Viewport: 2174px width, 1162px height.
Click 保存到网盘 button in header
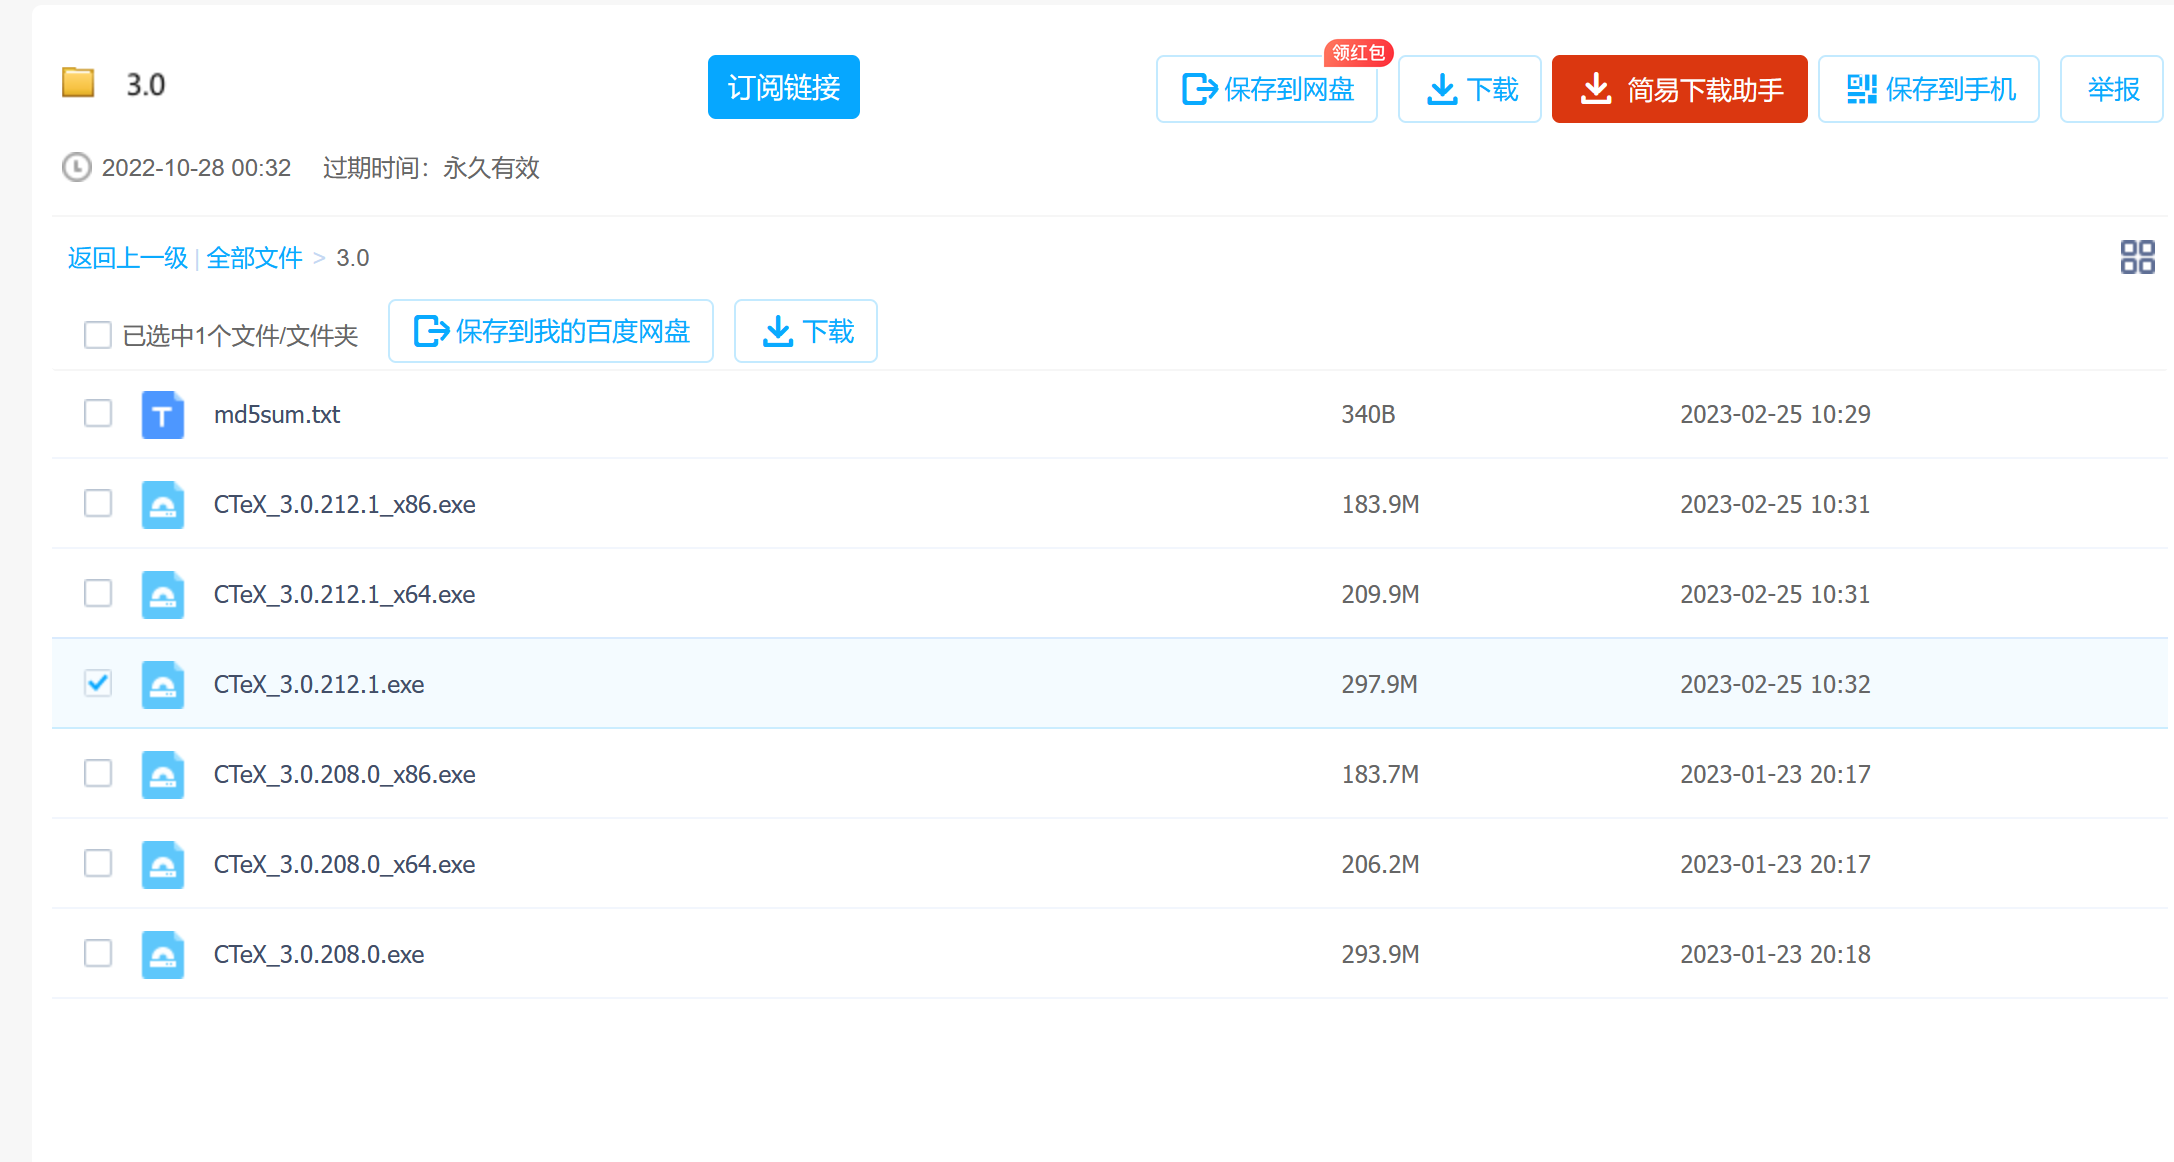click(x=1267, y=89)
